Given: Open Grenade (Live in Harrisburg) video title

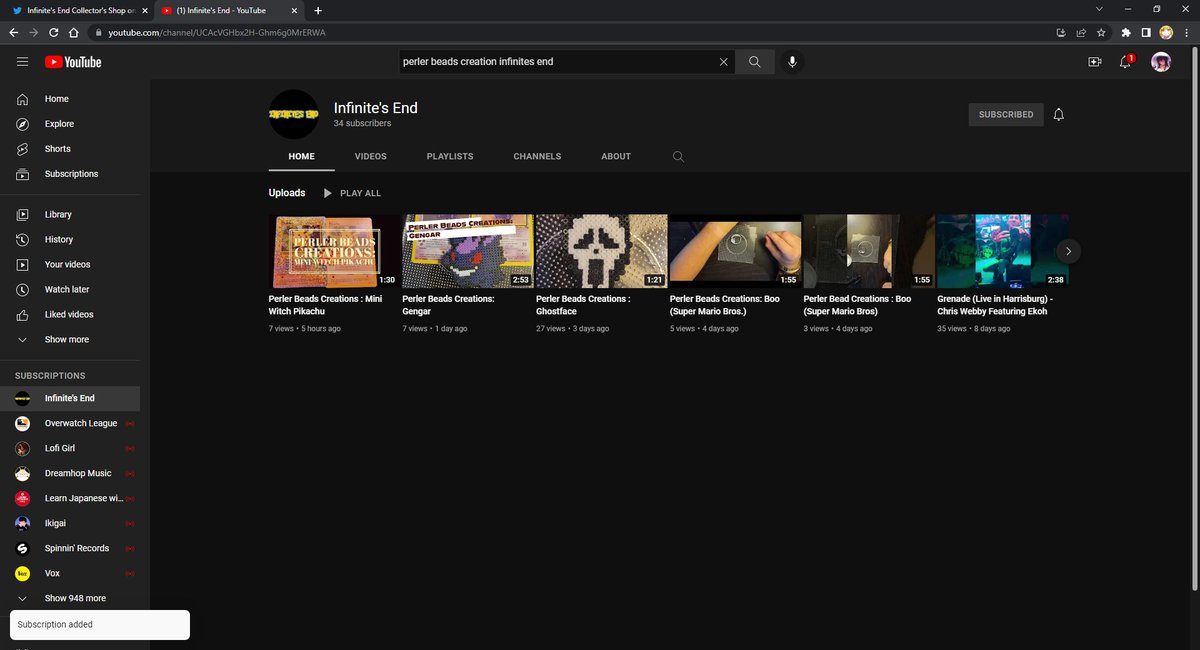Looking at the screenshot, I should pyautogui.click(x=994, y=305).
